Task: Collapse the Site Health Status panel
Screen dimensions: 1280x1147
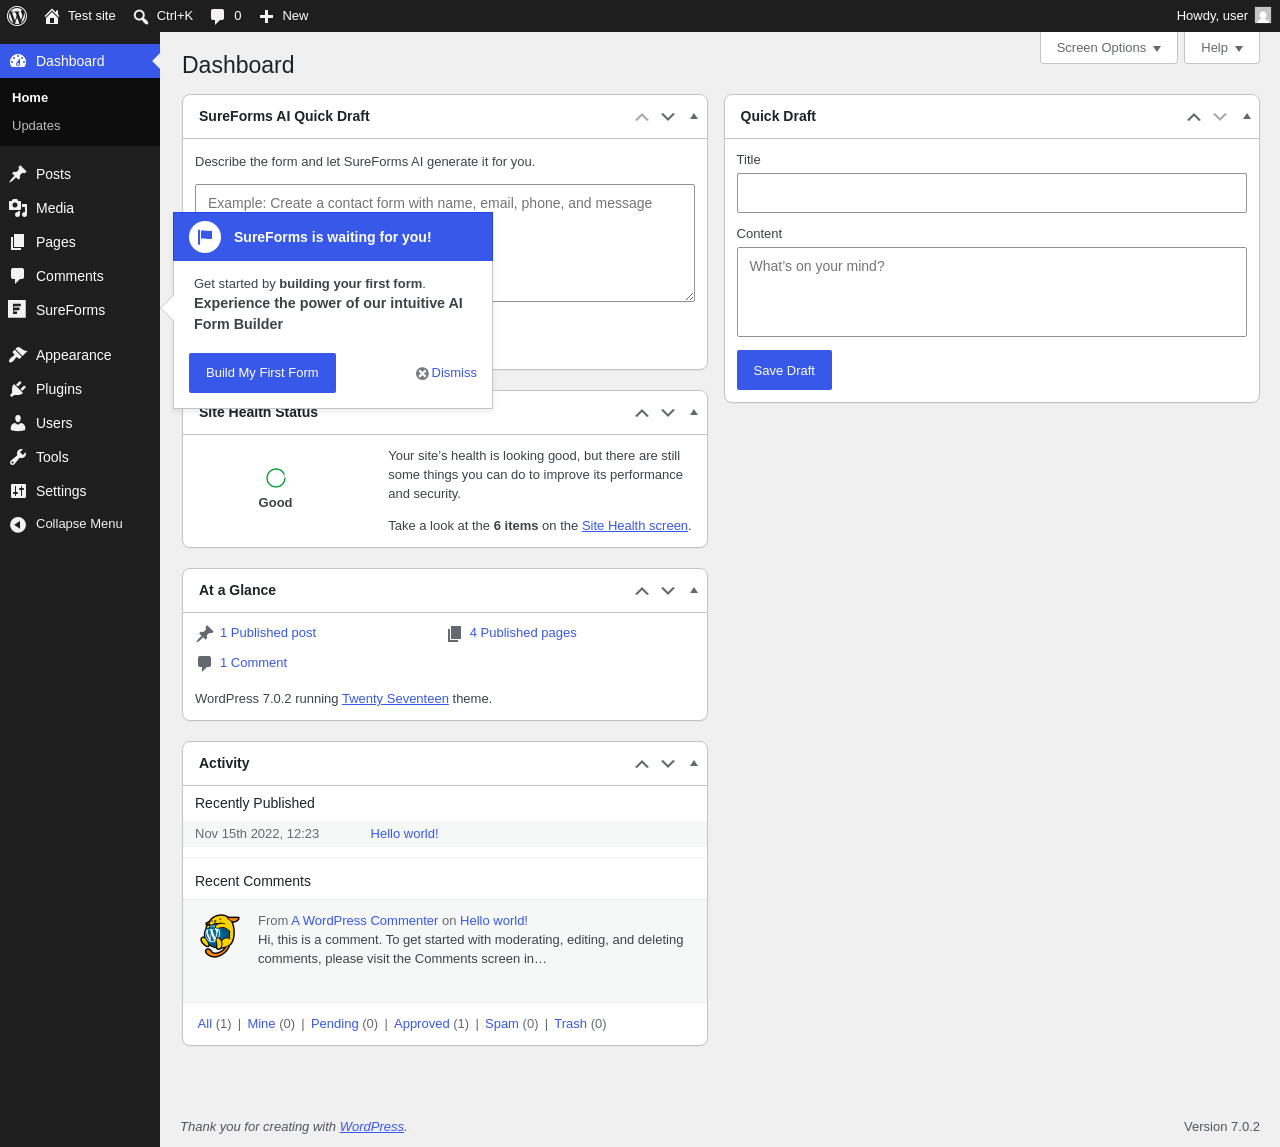Action: (x=694, y=412)
